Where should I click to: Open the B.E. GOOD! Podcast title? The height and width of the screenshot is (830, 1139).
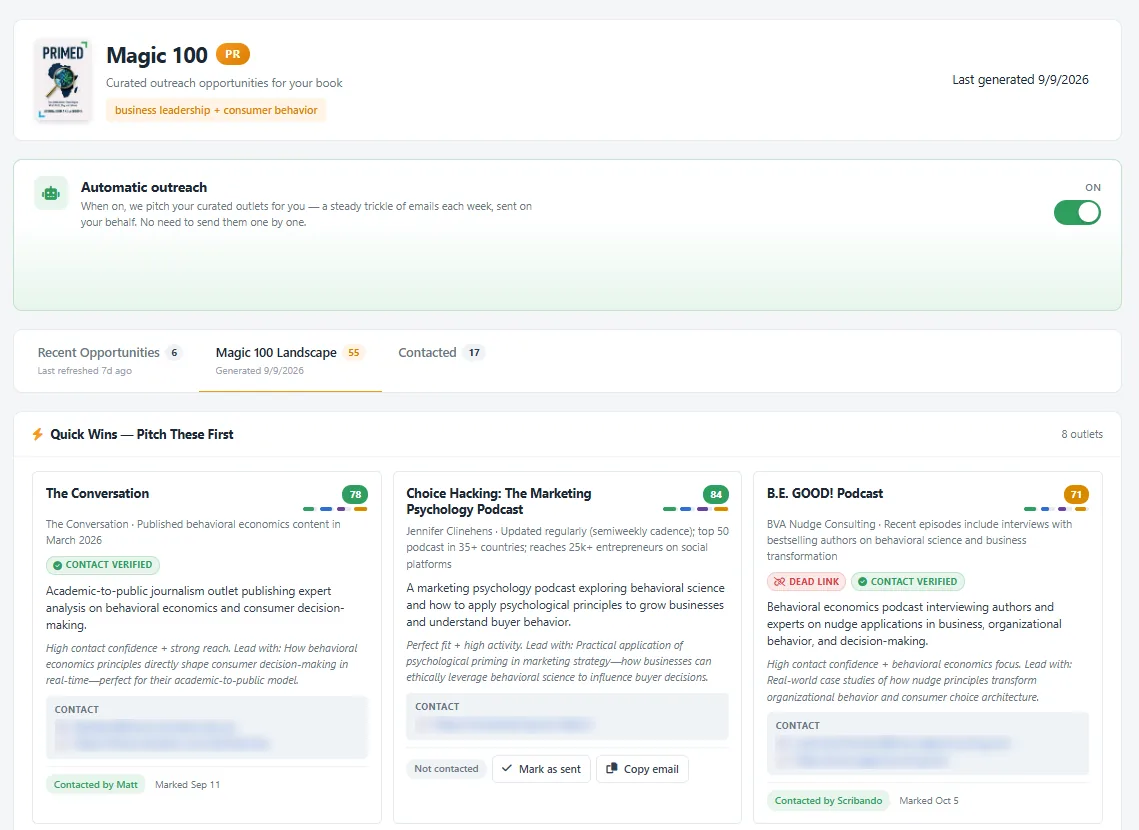point(825,494)
